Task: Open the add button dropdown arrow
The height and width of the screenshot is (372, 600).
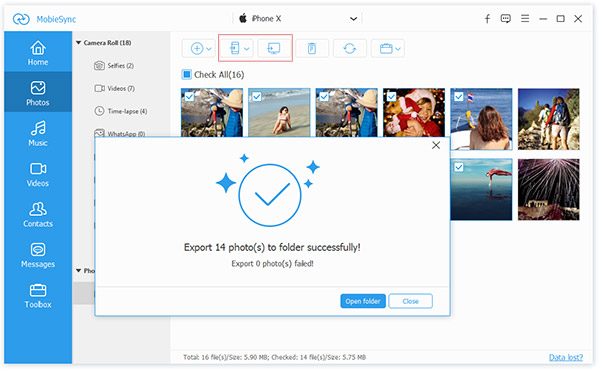Action: [x=209, y=49]
